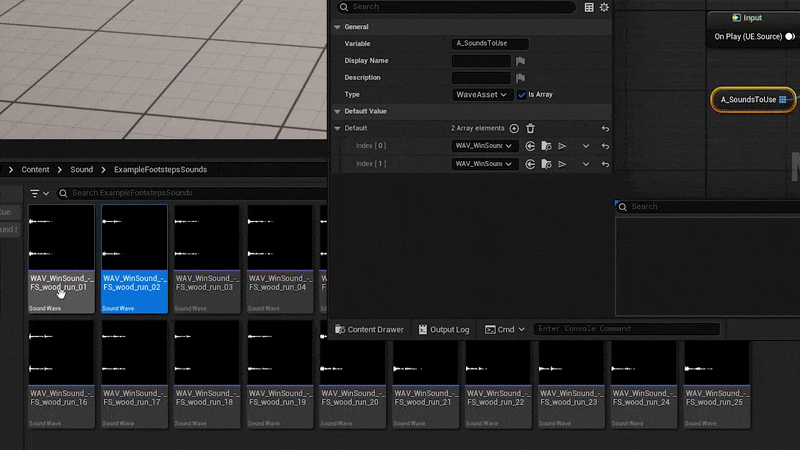Click the flag icon beside Display Name
Screen dimensions: 800x450
(x=520, y=61)
